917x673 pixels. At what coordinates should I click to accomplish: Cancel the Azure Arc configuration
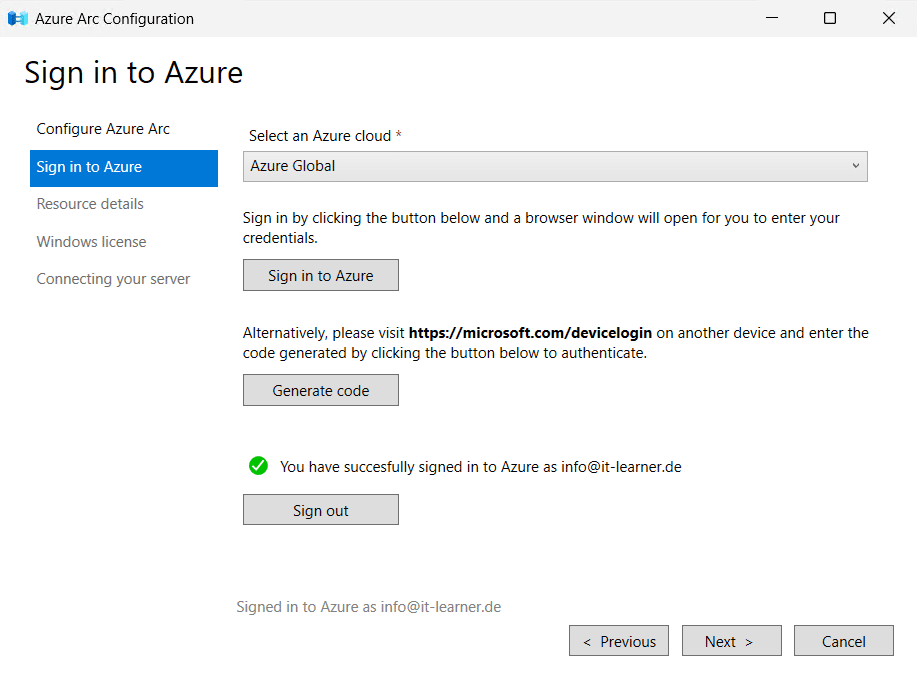pos(843,640)
